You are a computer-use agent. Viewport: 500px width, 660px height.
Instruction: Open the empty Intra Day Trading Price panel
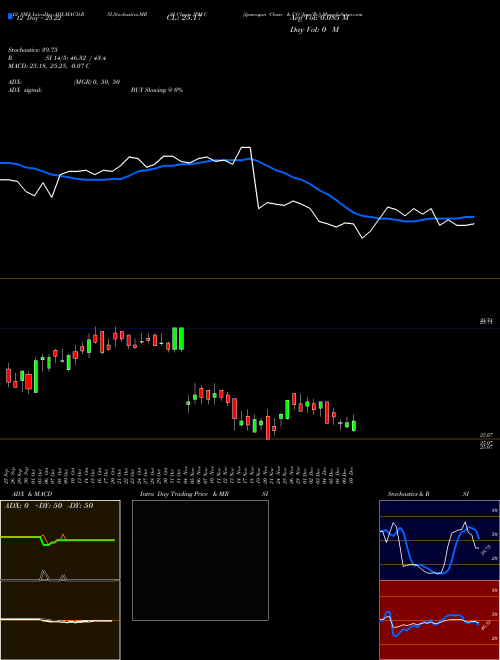click(200, 560)
